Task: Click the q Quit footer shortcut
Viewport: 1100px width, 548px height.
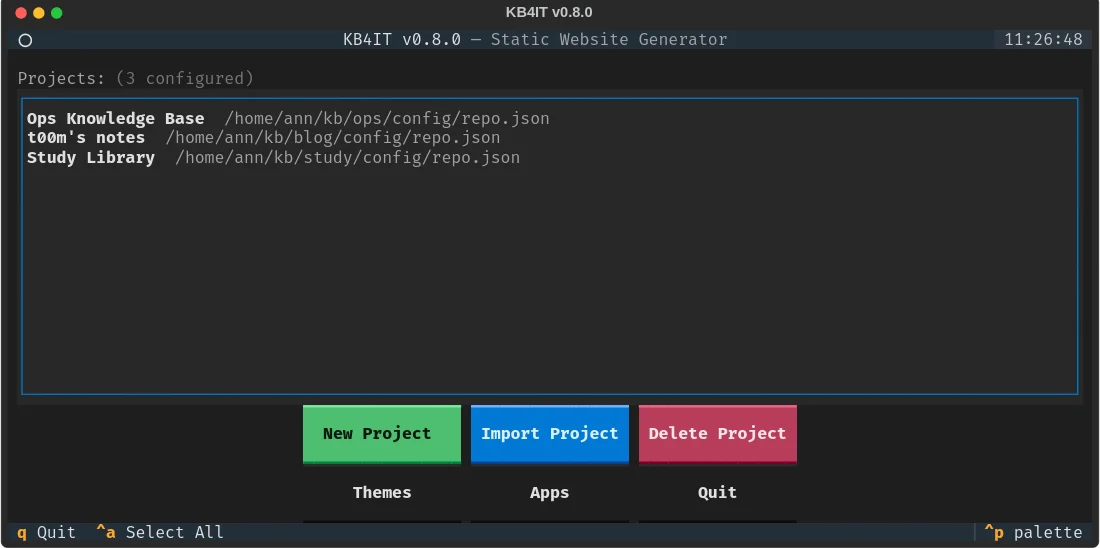Action: point(46,533)
